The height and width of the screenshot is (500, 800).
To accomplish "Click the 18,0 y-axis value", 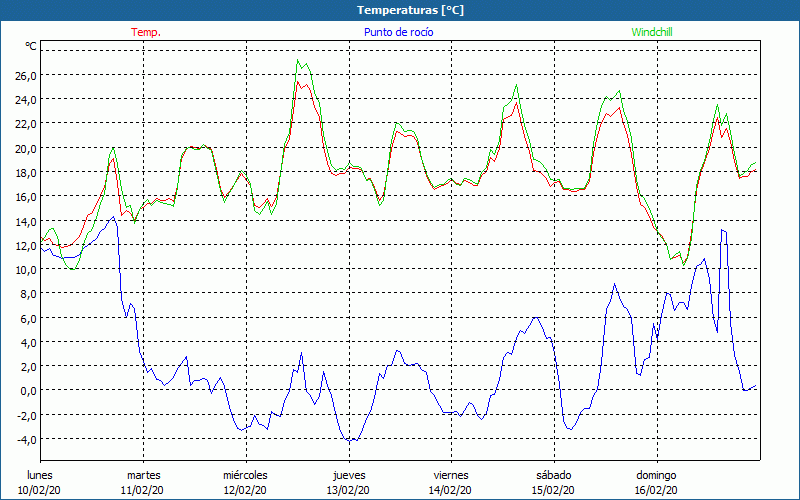I will (26, 173).
